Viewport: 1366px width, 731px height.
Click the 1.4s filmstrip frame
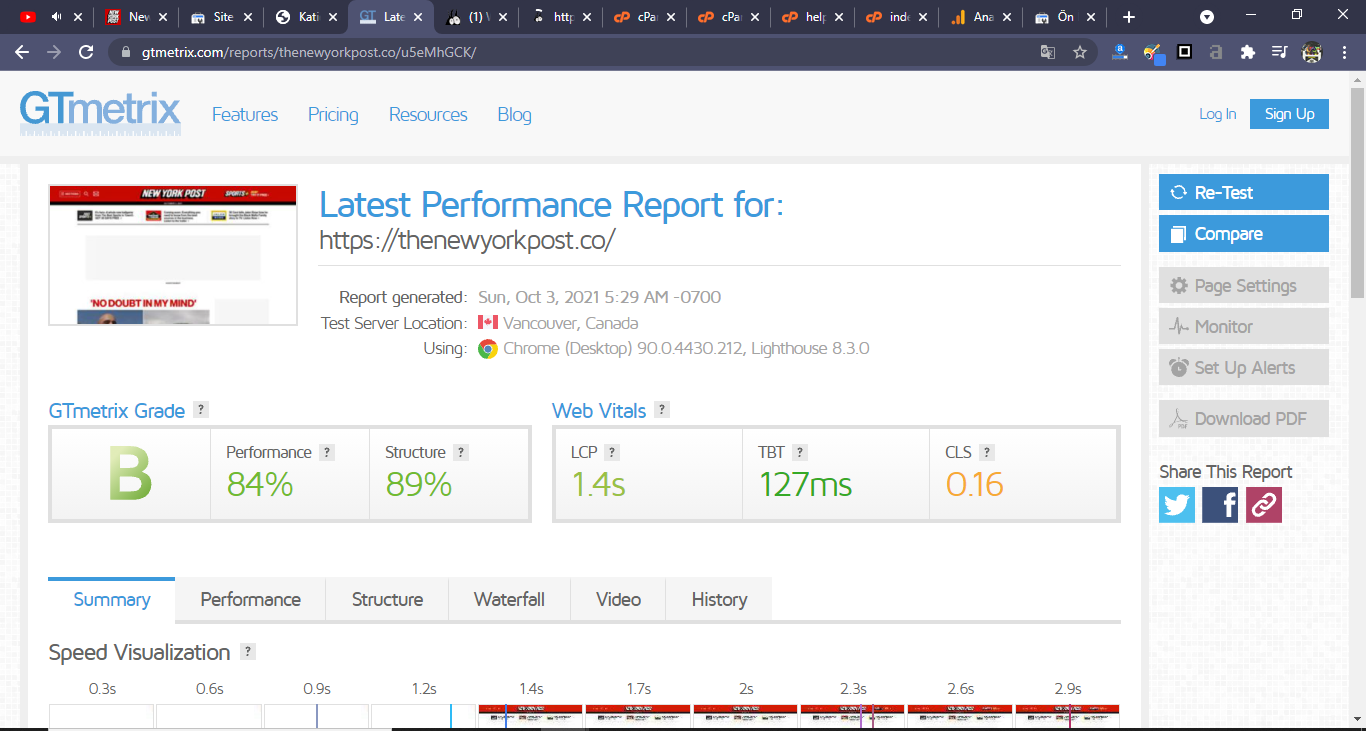531,716
